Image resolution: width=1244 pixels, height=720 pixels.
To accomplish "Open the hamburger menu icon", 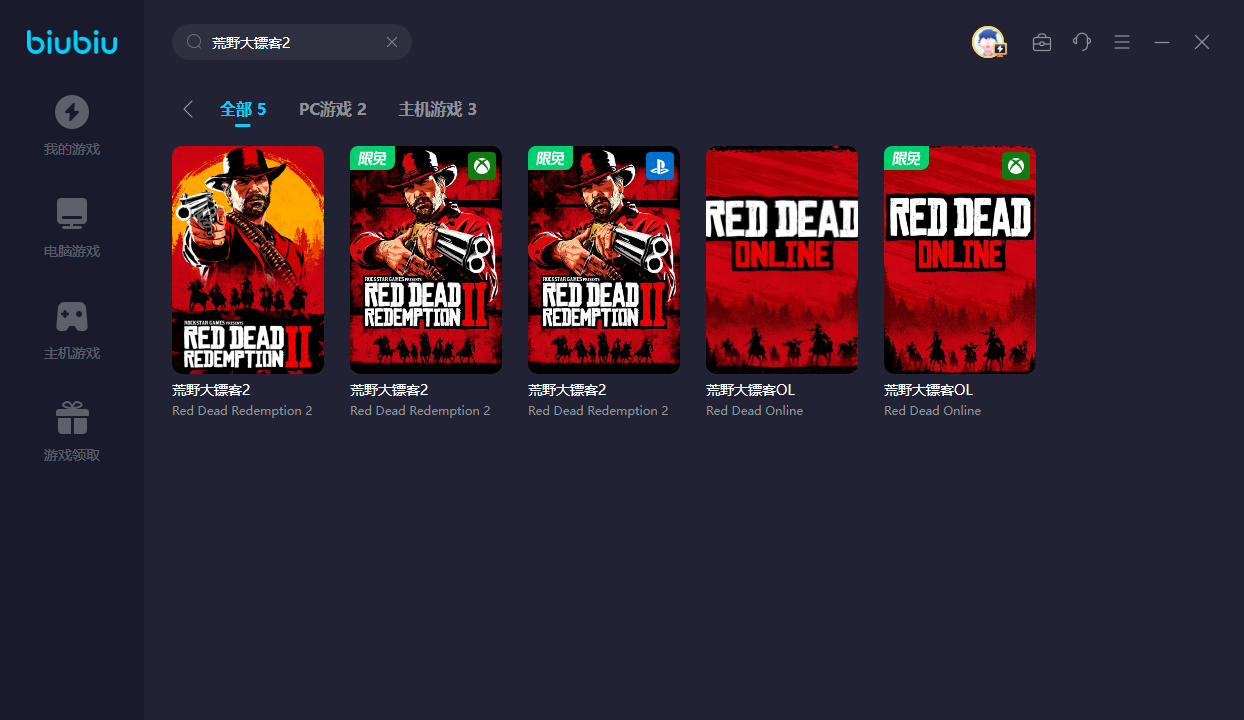I will (1122, 42).
